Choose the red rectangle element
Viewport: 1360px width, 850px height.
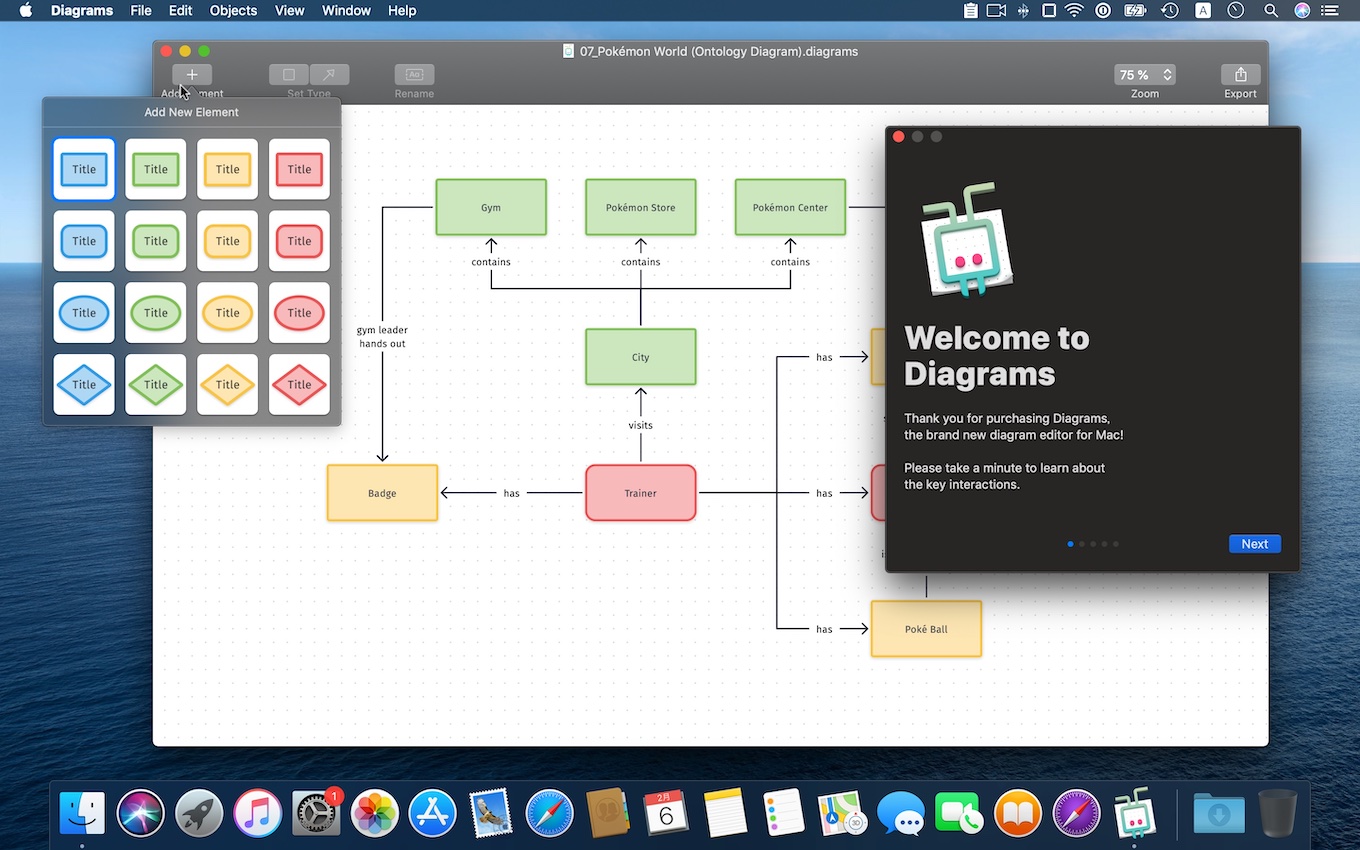point(300,169)
